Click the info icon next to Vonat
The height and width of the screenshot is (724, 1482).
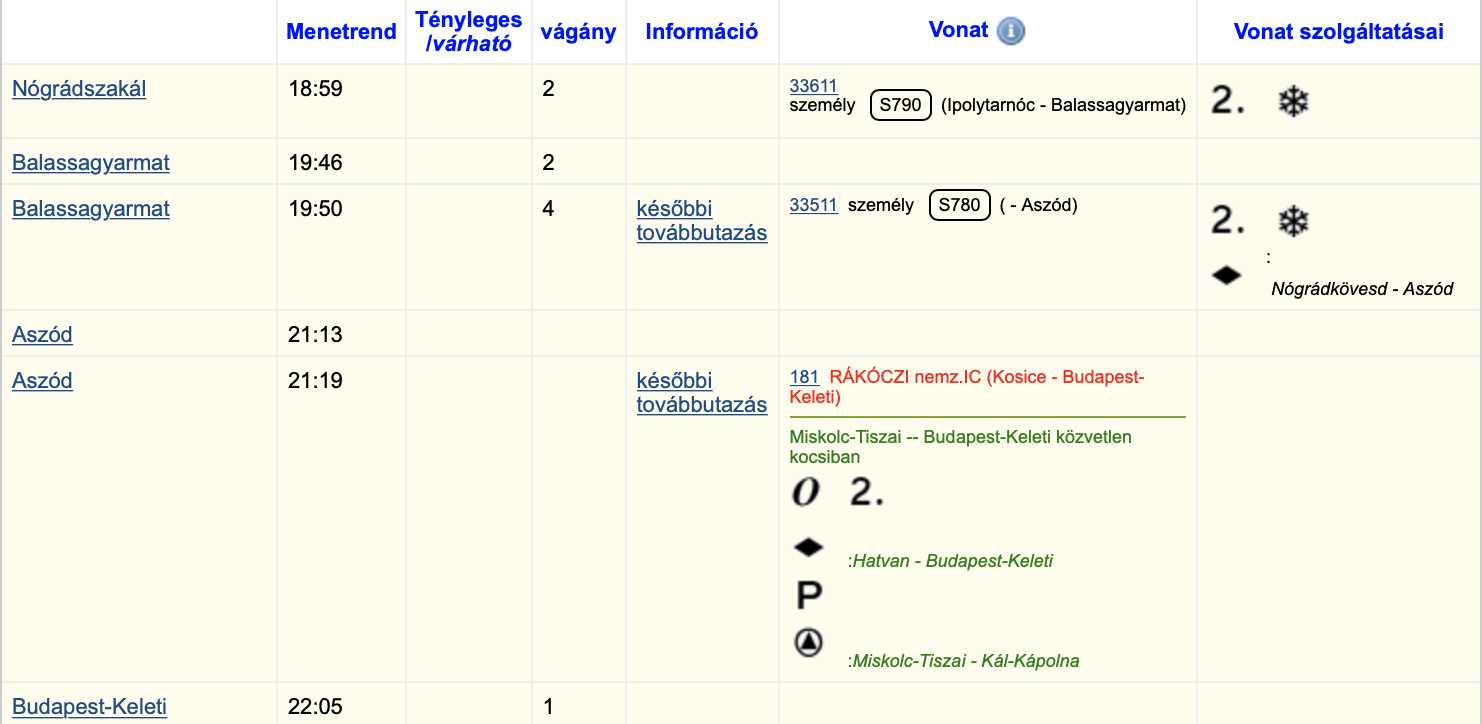pos(1011,31)
